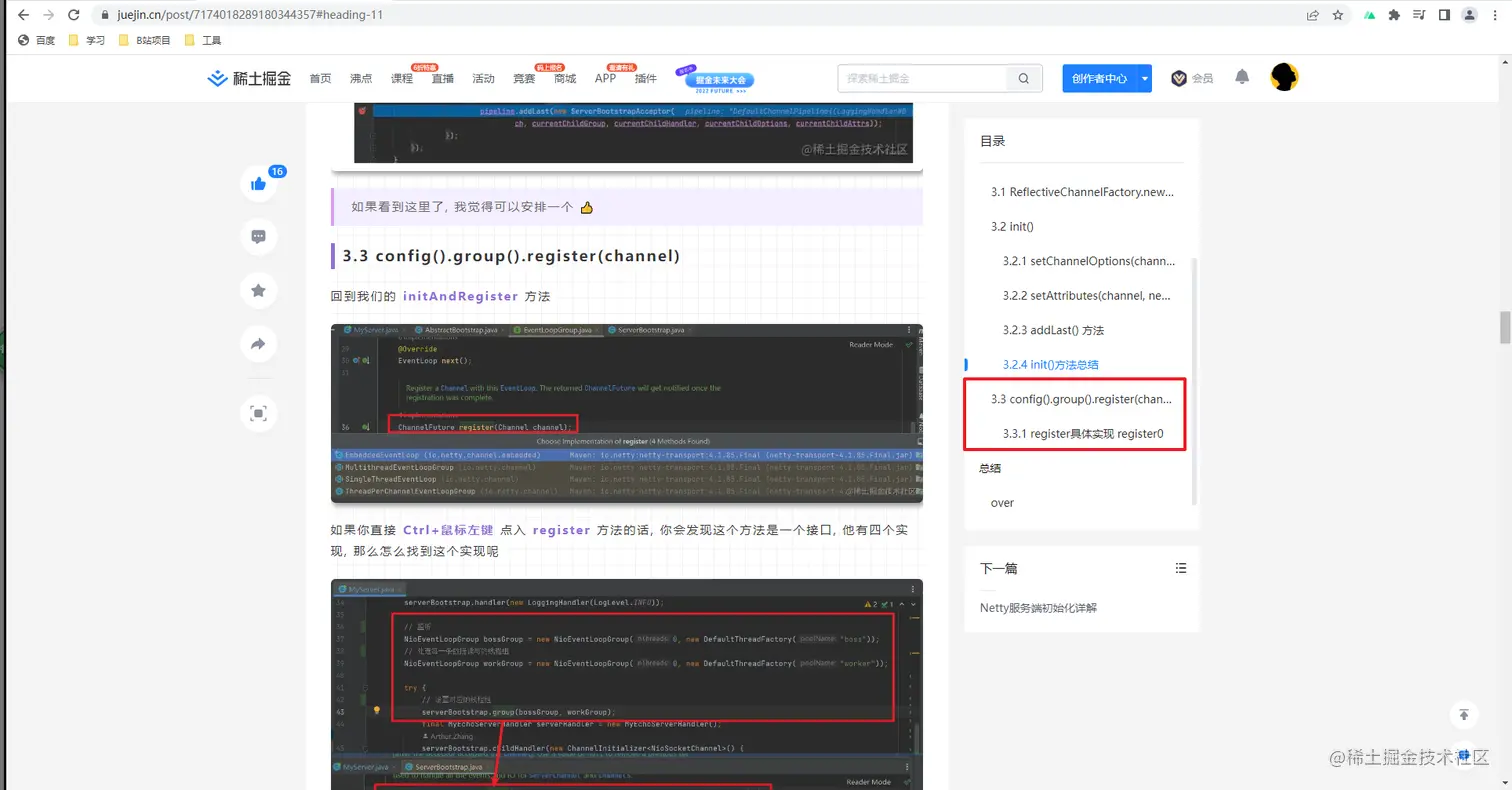
Task: Open the green Nuxt extension icon
Action: pos(1369,15)
